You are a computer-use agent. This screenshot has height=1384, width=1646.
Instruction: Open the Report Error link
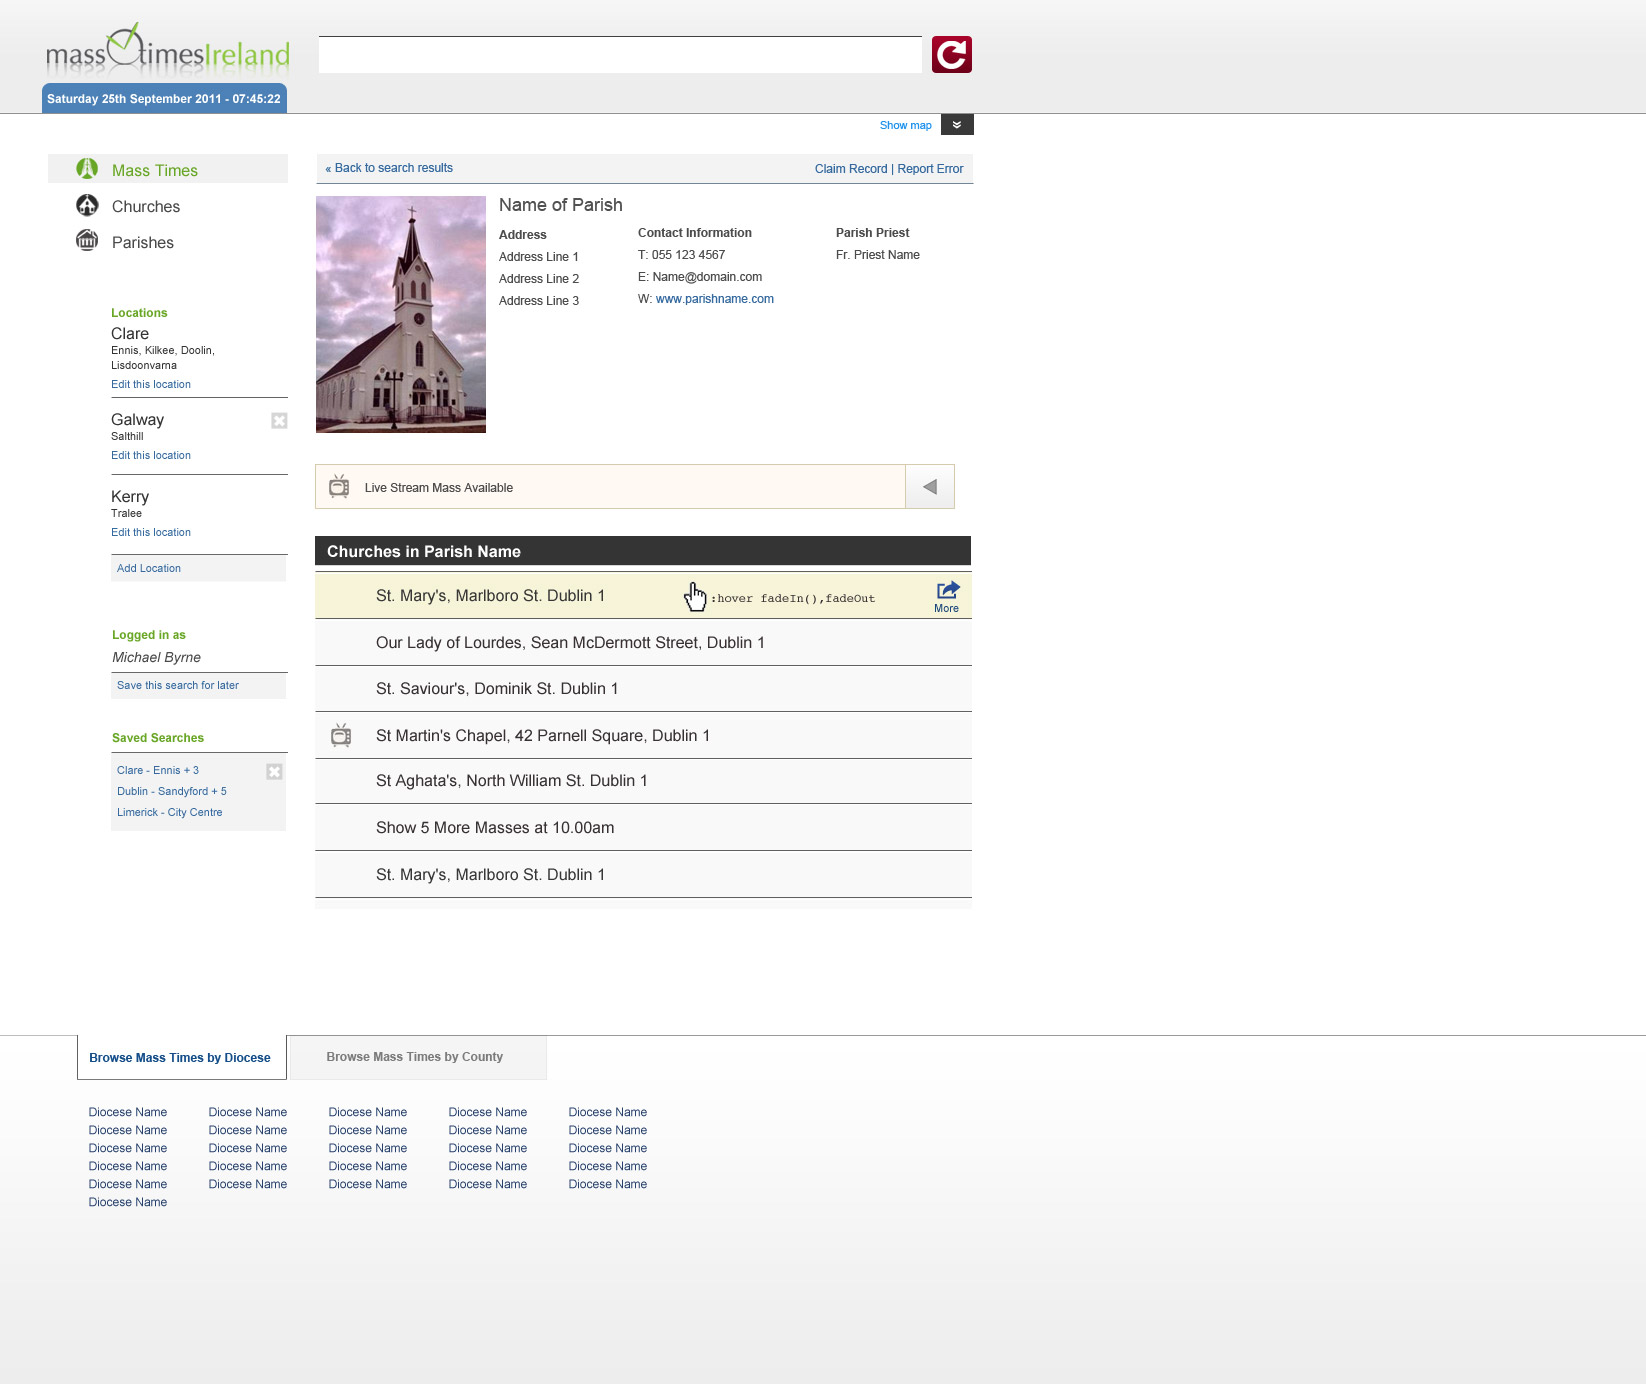[x=930, y=169]
